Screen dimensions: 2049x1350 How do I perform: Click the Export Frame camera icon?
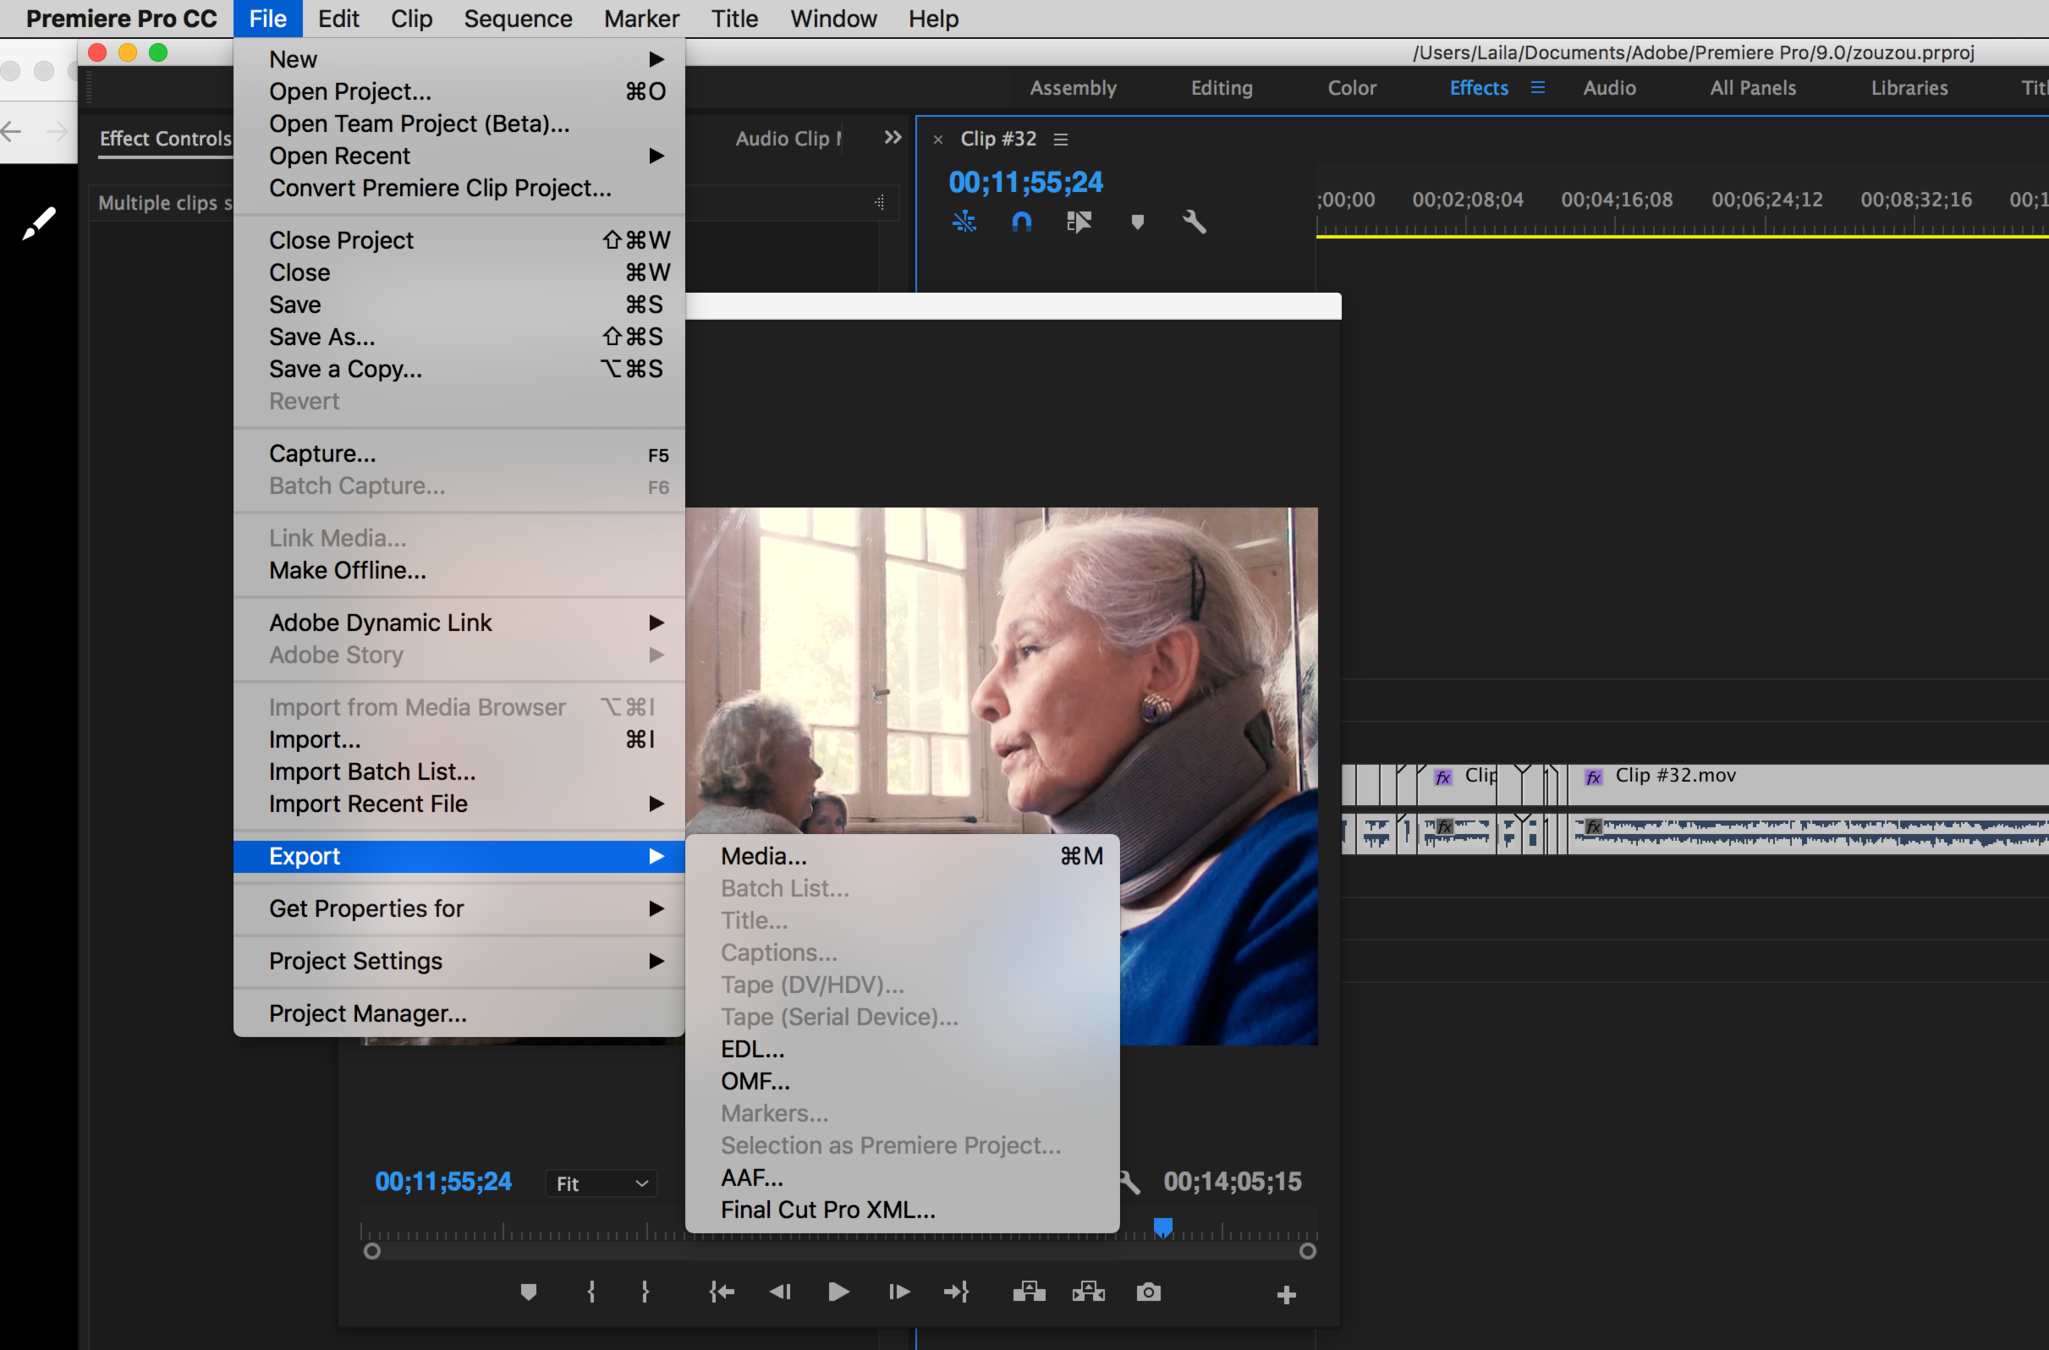[1148, 1292]
